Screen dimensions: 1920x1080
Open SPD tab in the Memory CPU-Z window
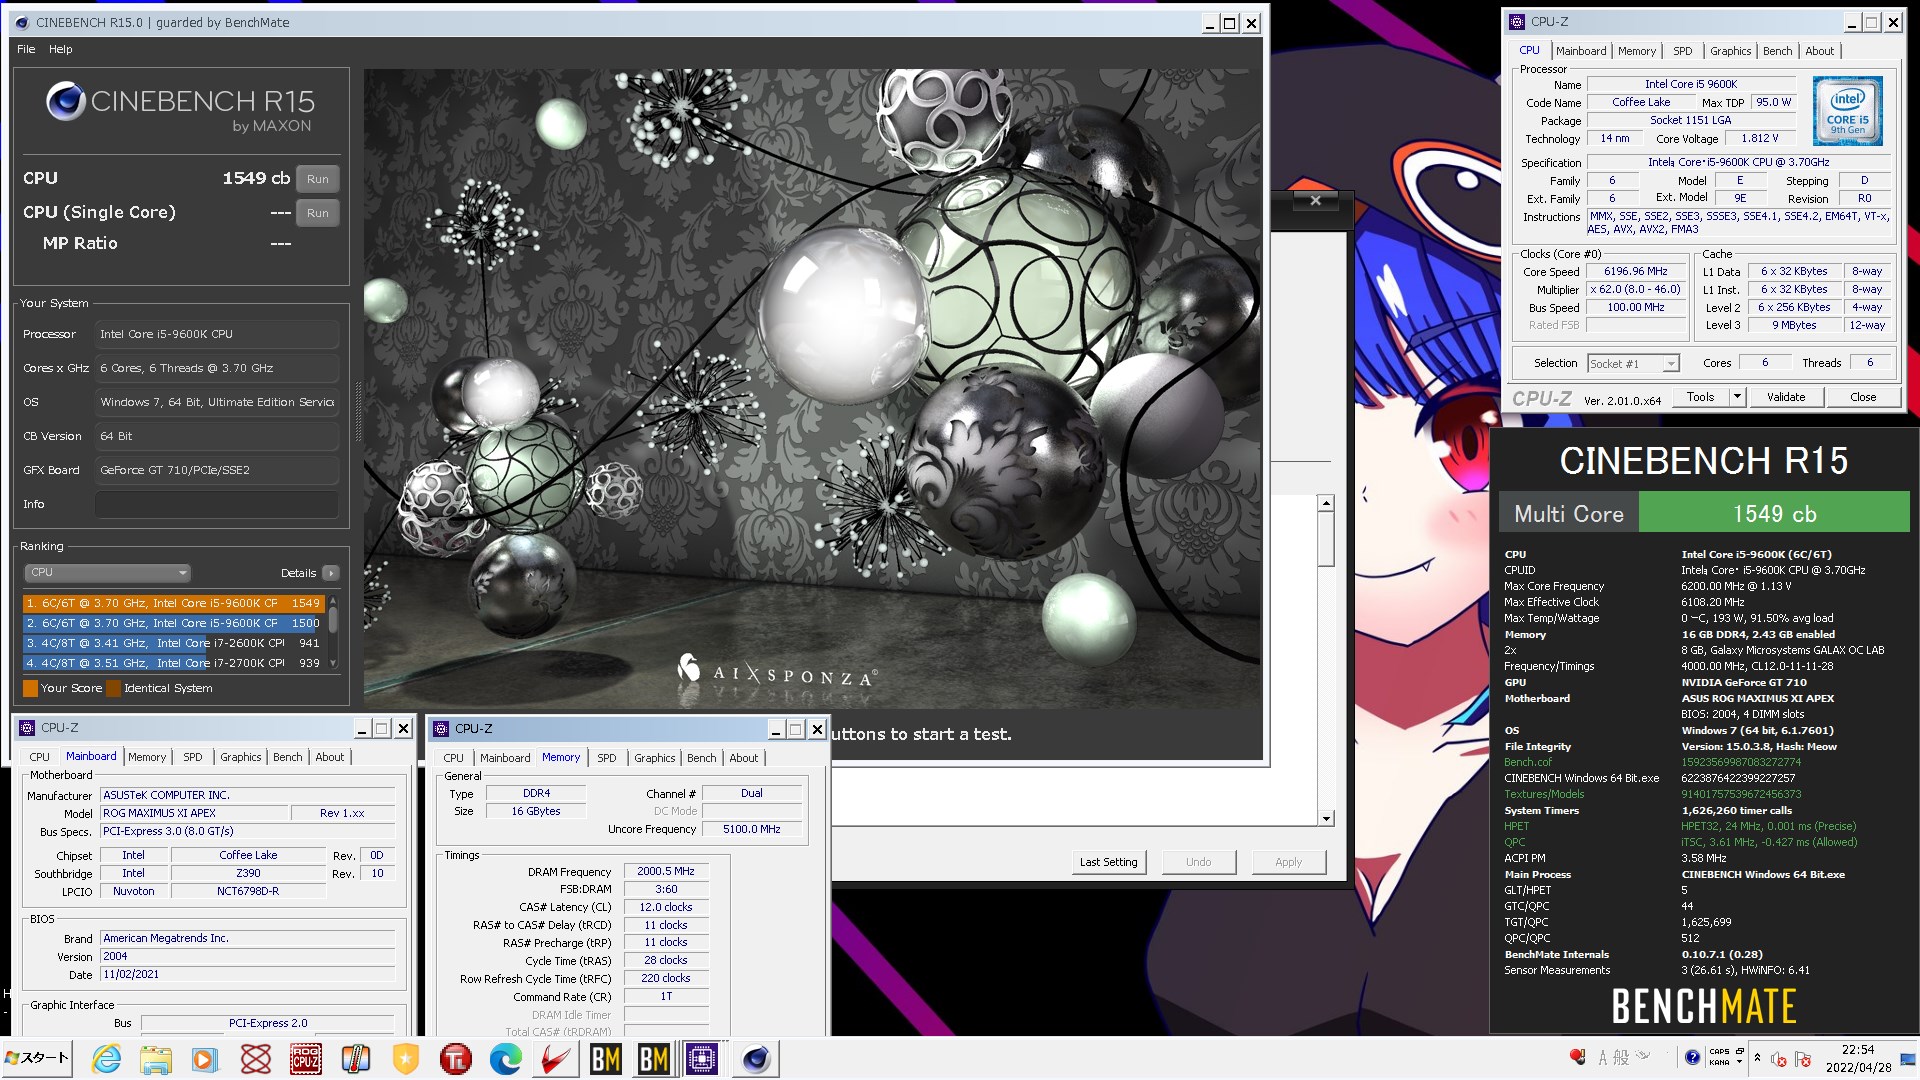click(606, 758)
